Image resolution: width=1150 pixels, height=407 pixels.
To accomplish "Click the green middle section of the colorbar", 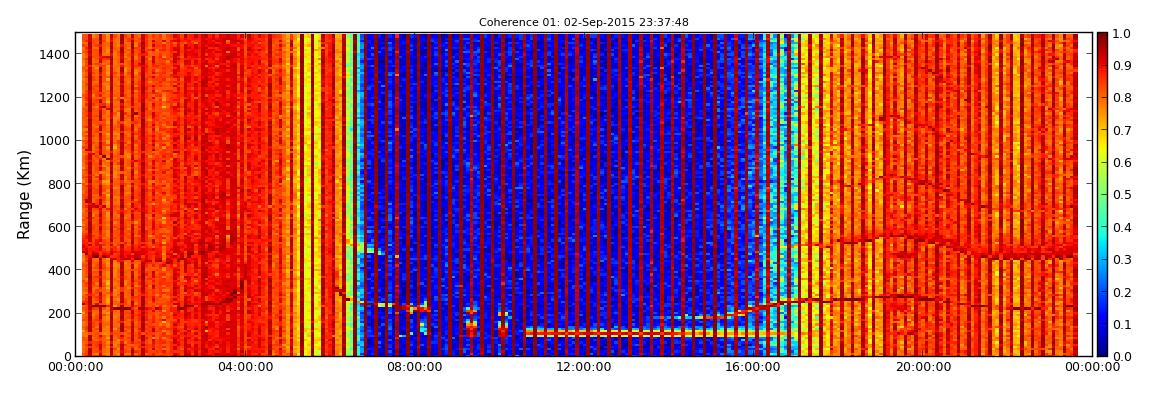I will (1103, 194).
